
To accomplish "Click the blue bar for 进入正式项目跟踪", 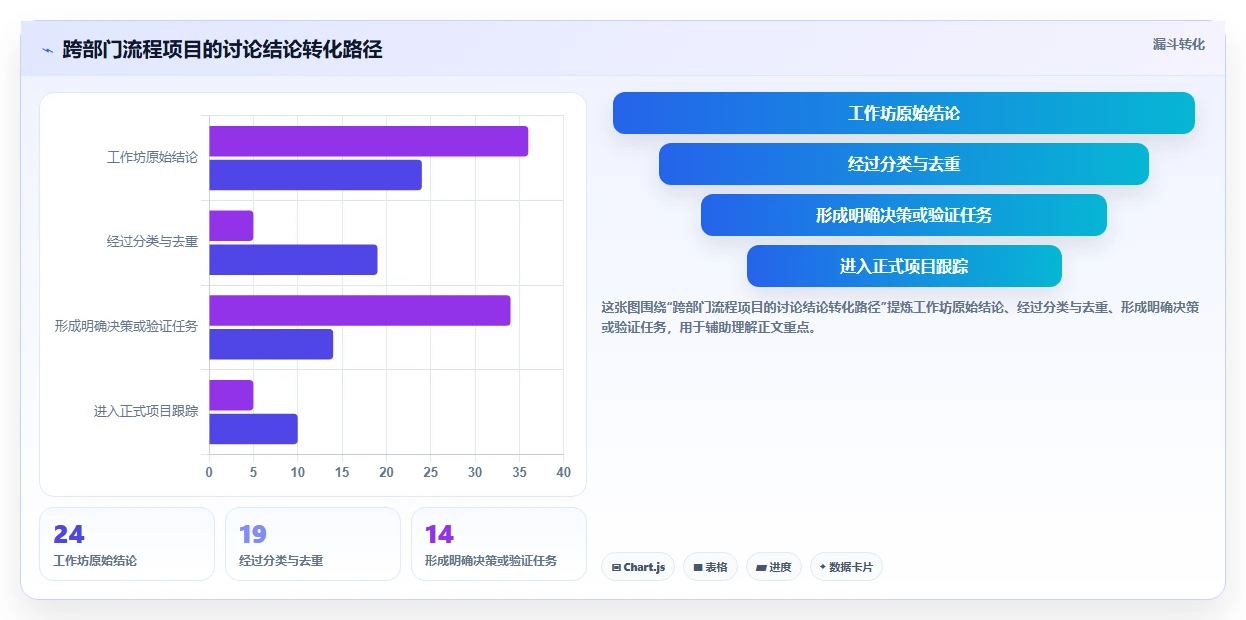I will click(x=253, y=429).
